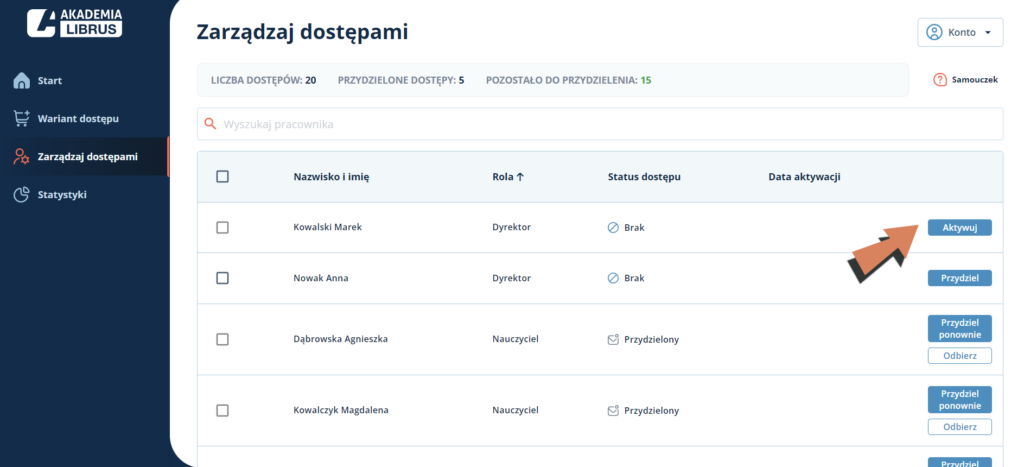Click the Wariant dostępu cart icon

pyautogui.click(x=22, y=118)
